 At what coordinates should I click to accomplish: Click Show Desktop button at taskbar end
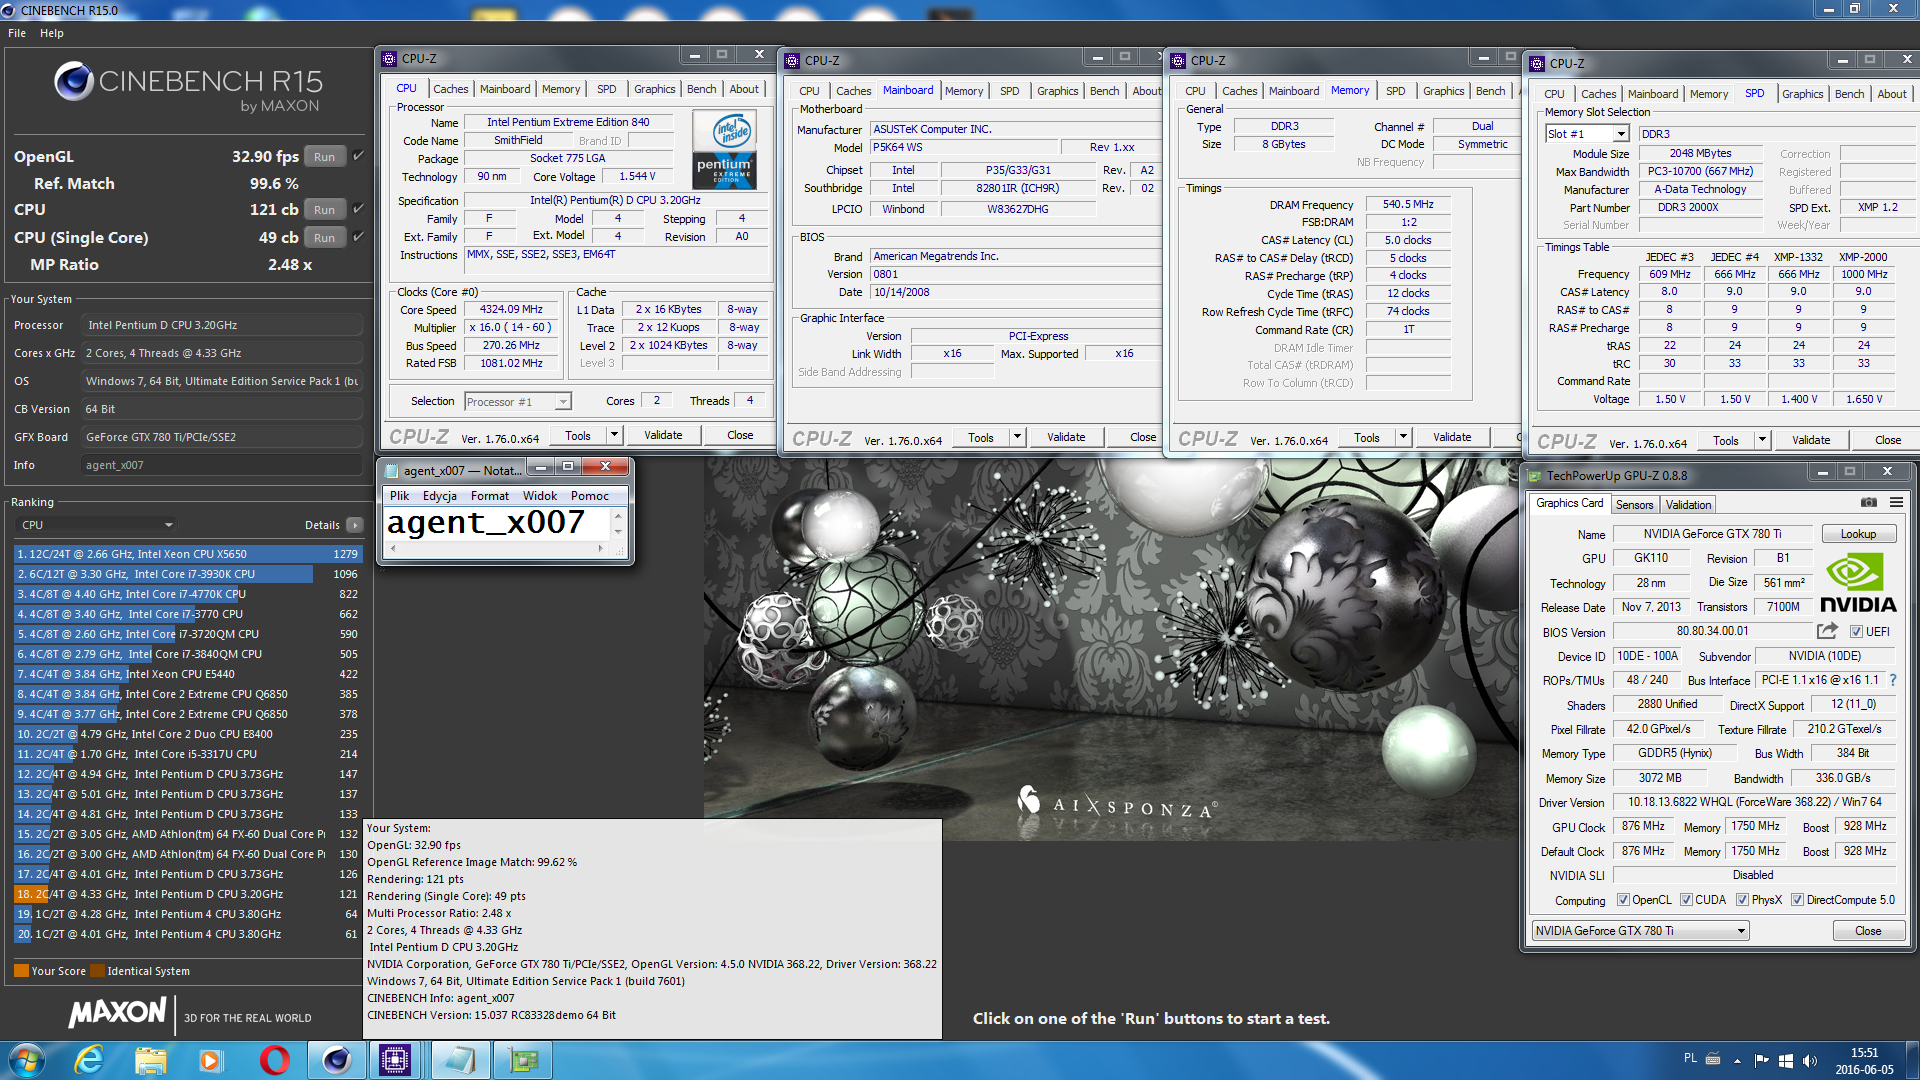pyautogui.click(x=1912, y=1060)
